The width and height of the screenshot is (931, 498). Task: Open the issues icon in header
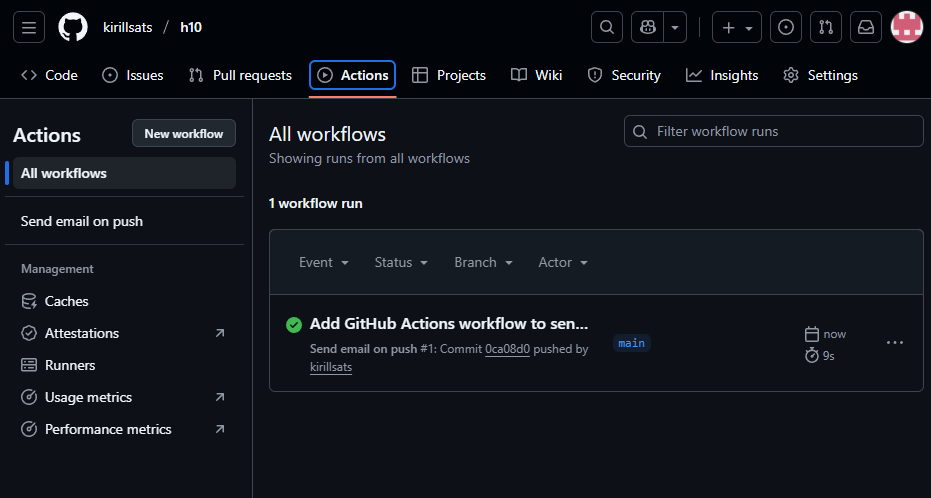[786, 27]
